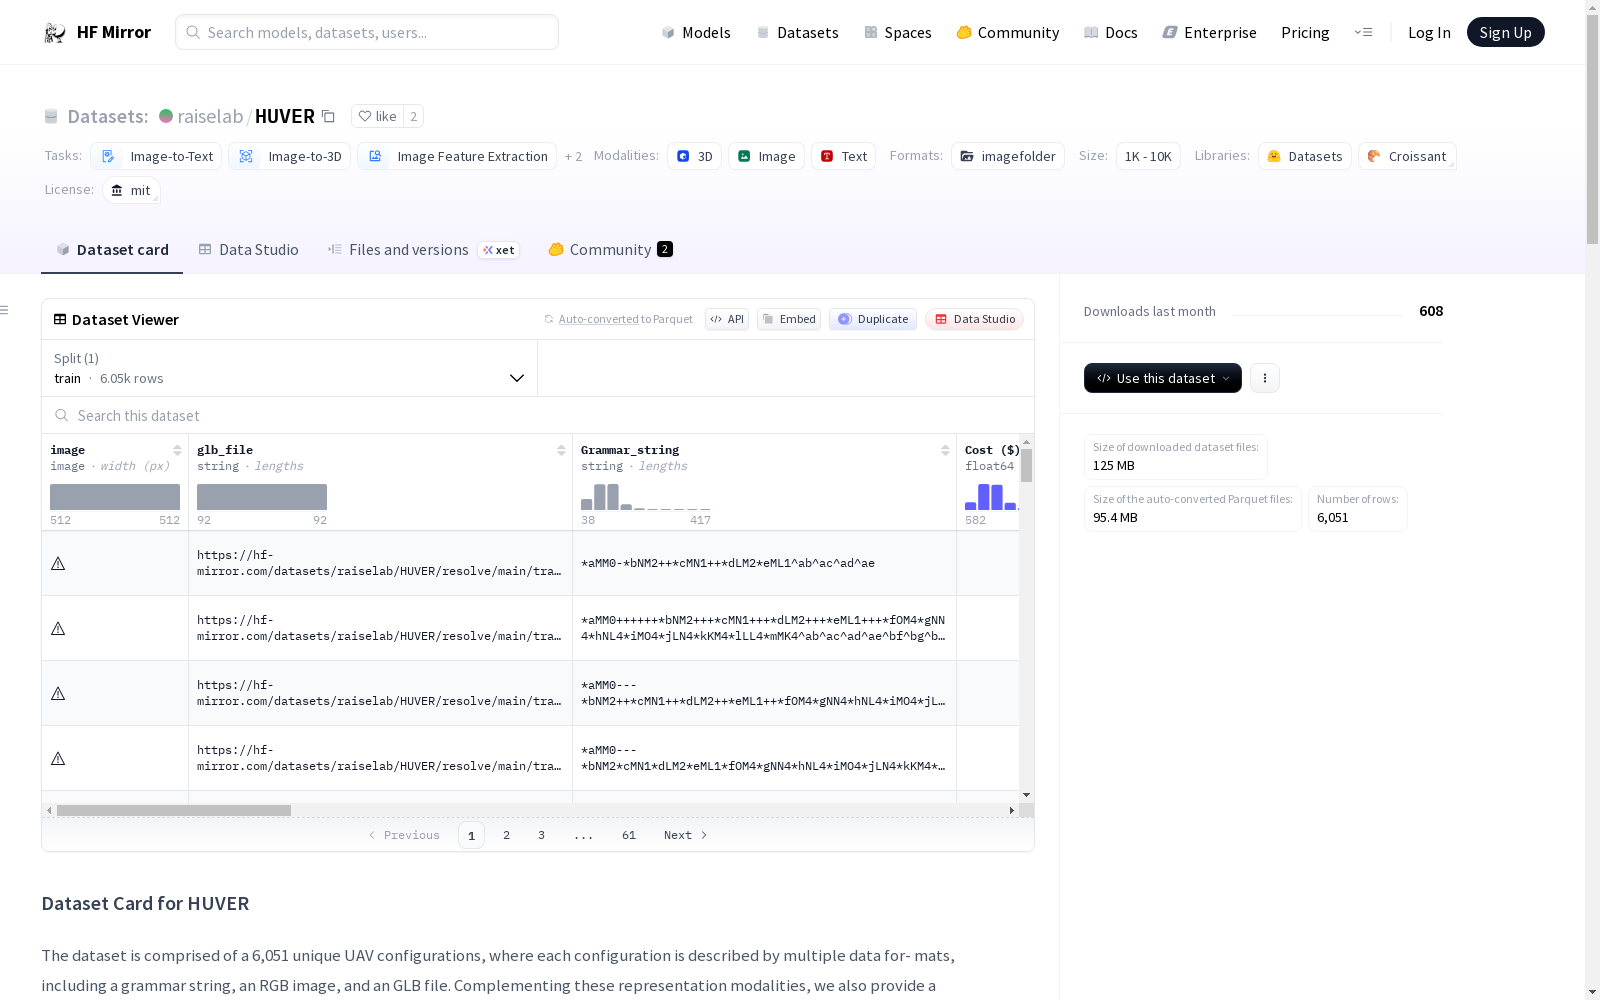Open Community in top navigation
This screenshot has width=1600, height=1000.
coord(1008,33)
